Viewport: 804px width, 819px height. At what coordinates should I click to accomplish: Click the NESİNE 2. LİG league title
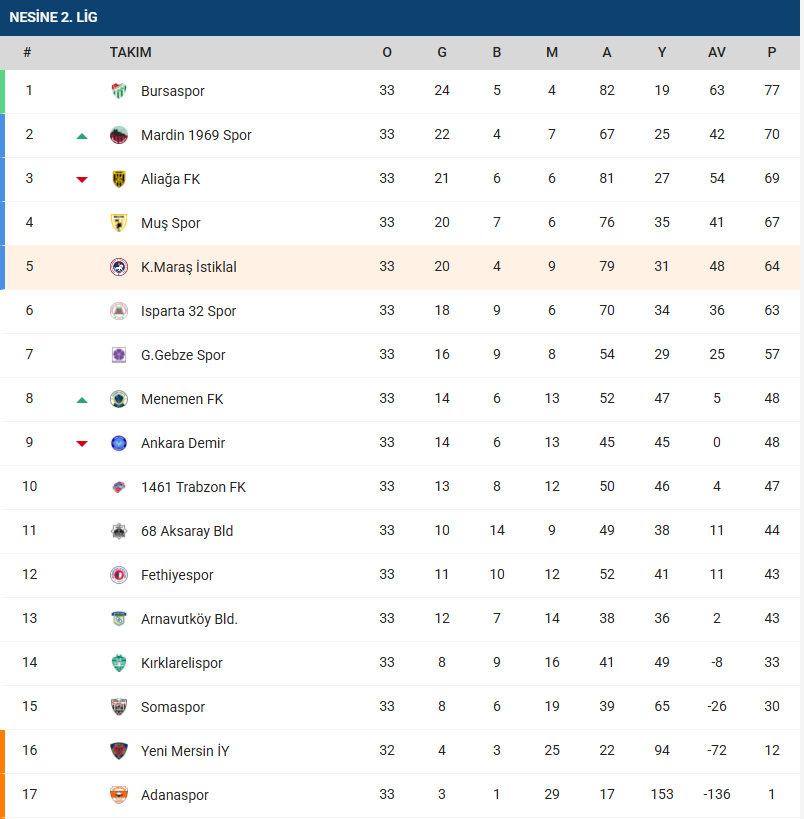click(53, 17)
